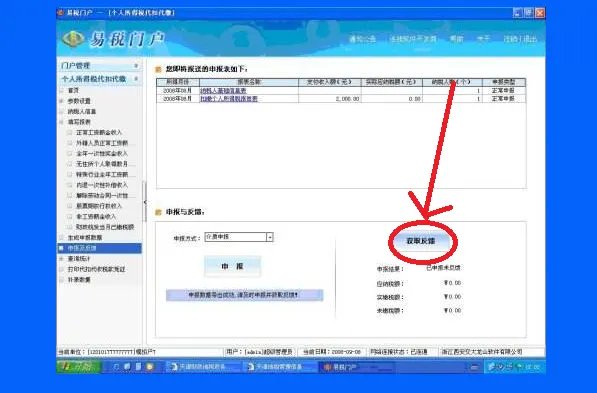Select 申报及反馈 highlighted sidebar item

click(99, 248)
